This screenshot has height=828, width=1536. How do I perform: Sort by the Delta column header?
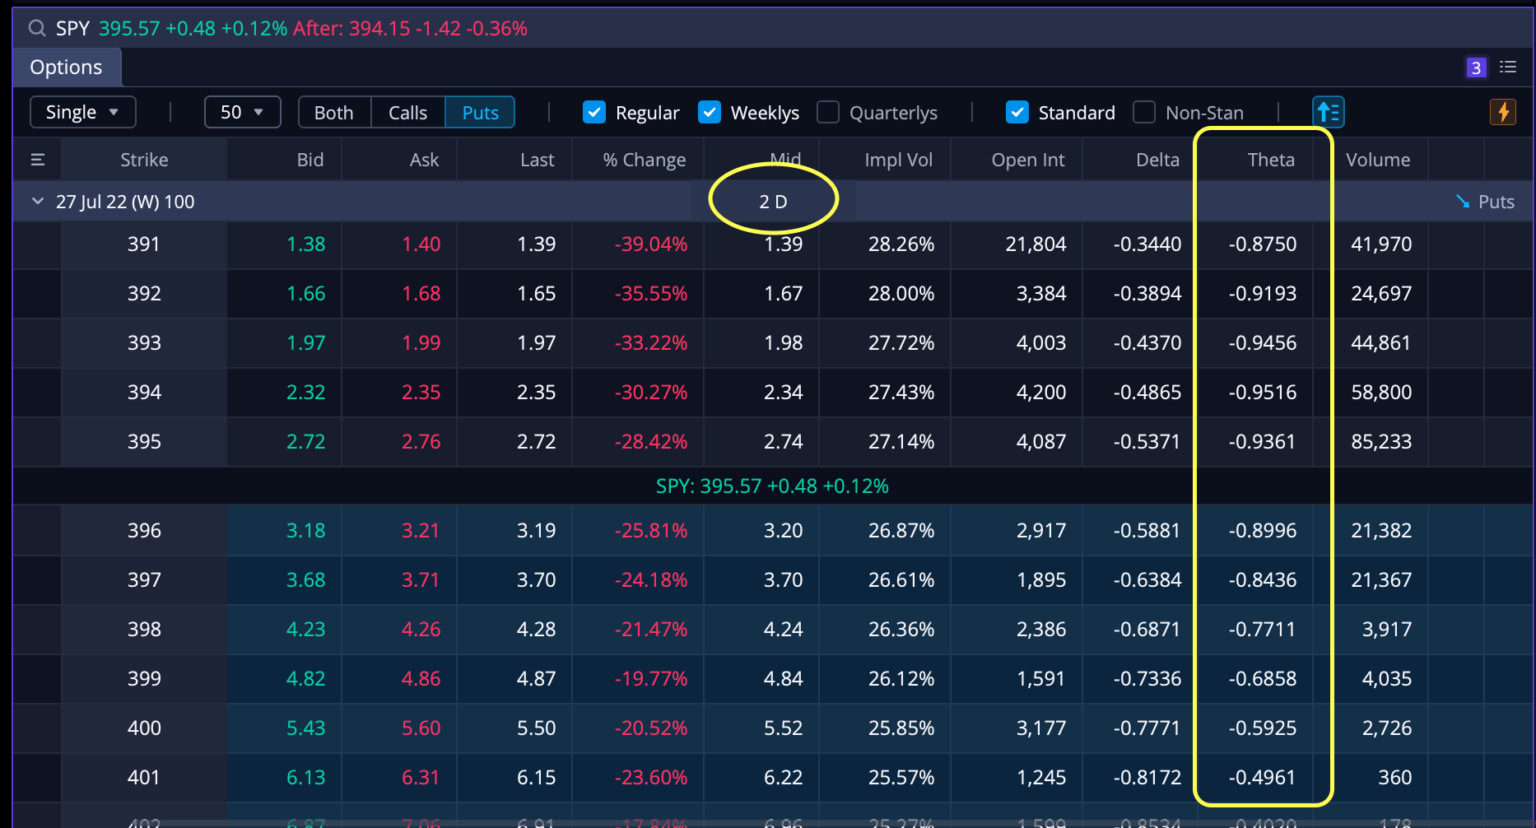click(x=1158, y=160)
